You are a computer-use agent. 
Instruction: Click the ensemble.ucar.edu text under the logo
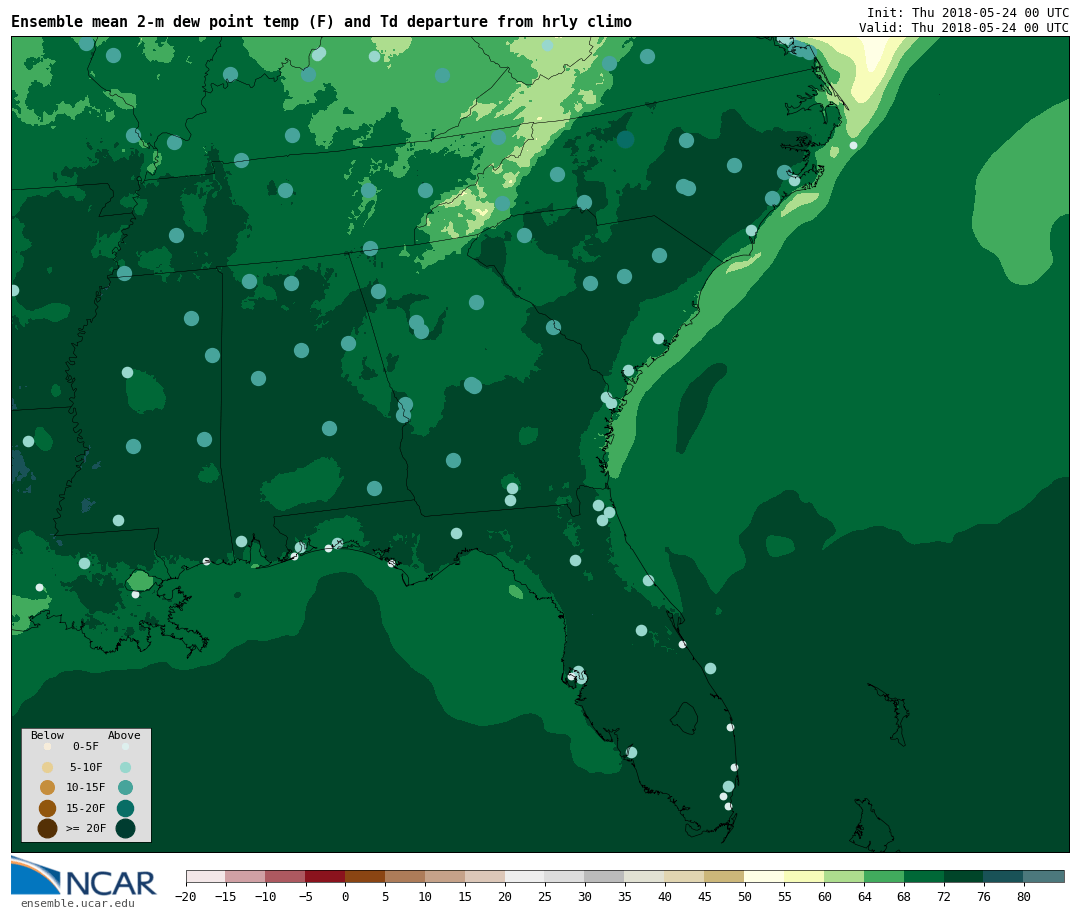(x=78, y=903)
